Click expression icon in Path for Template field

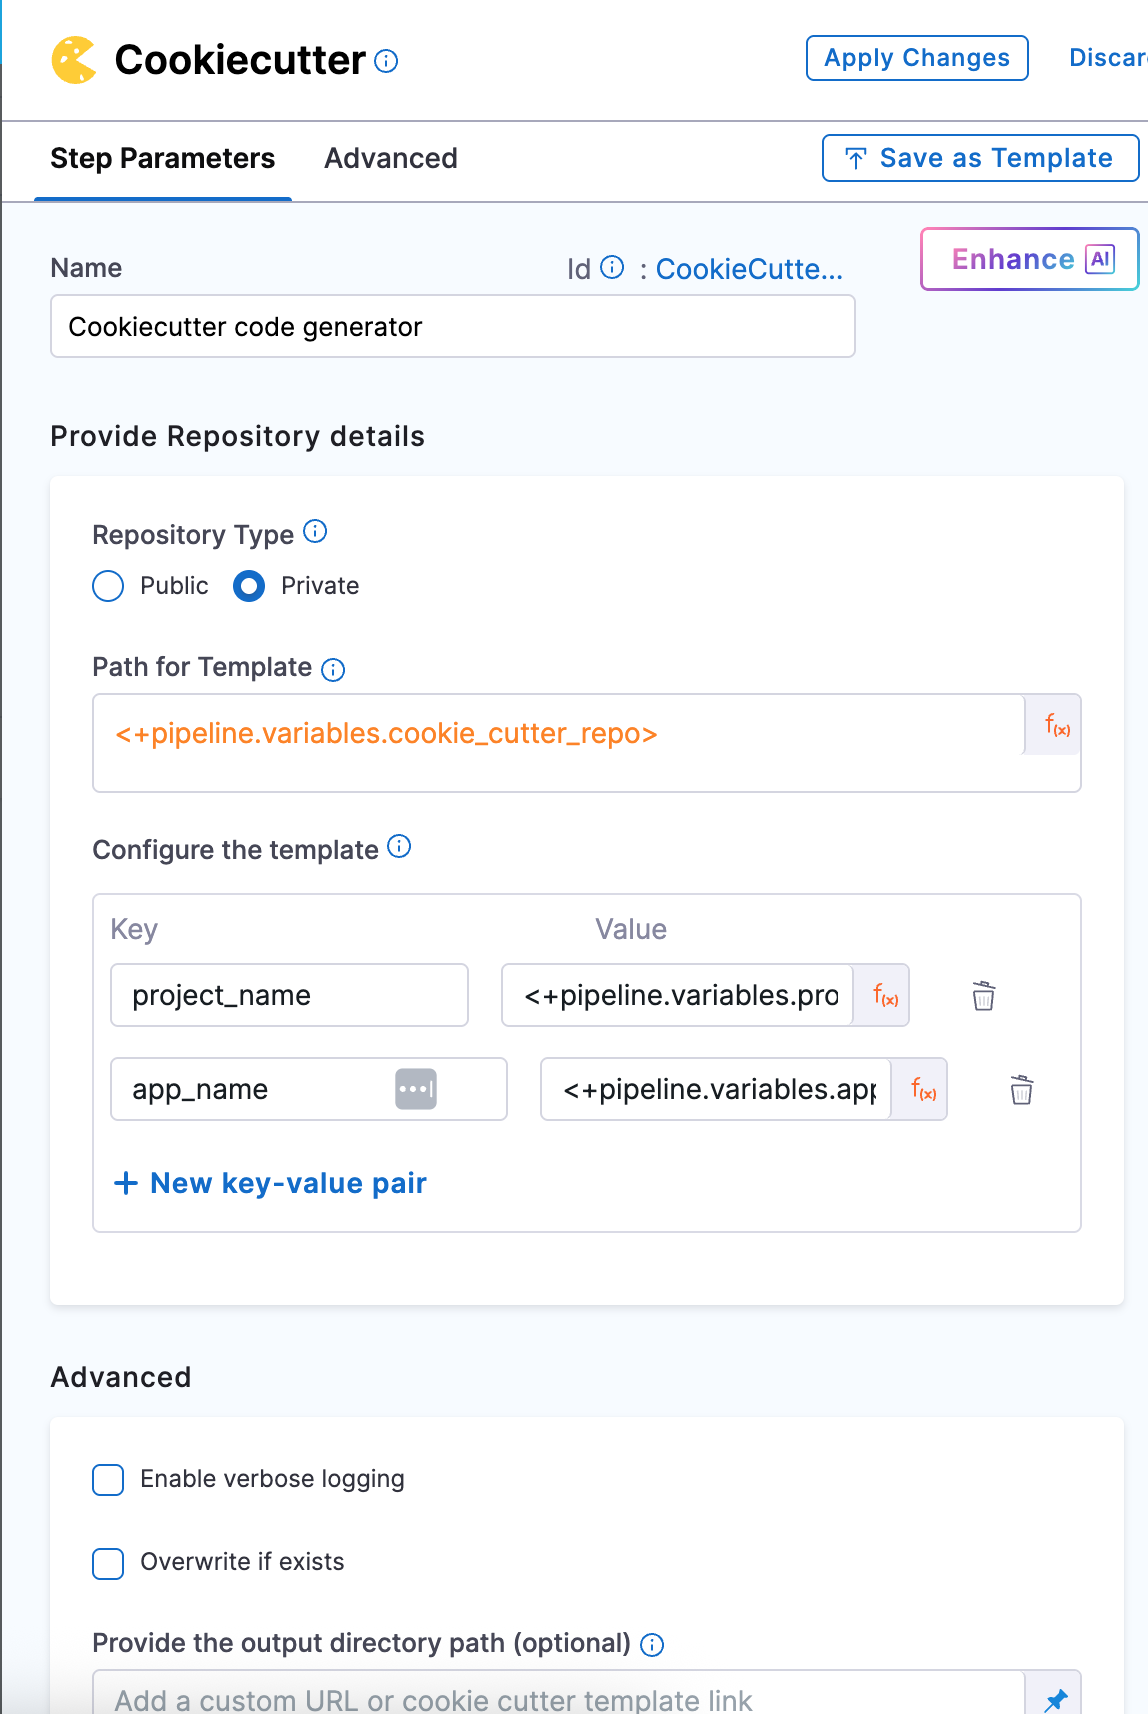(1056, 726)
